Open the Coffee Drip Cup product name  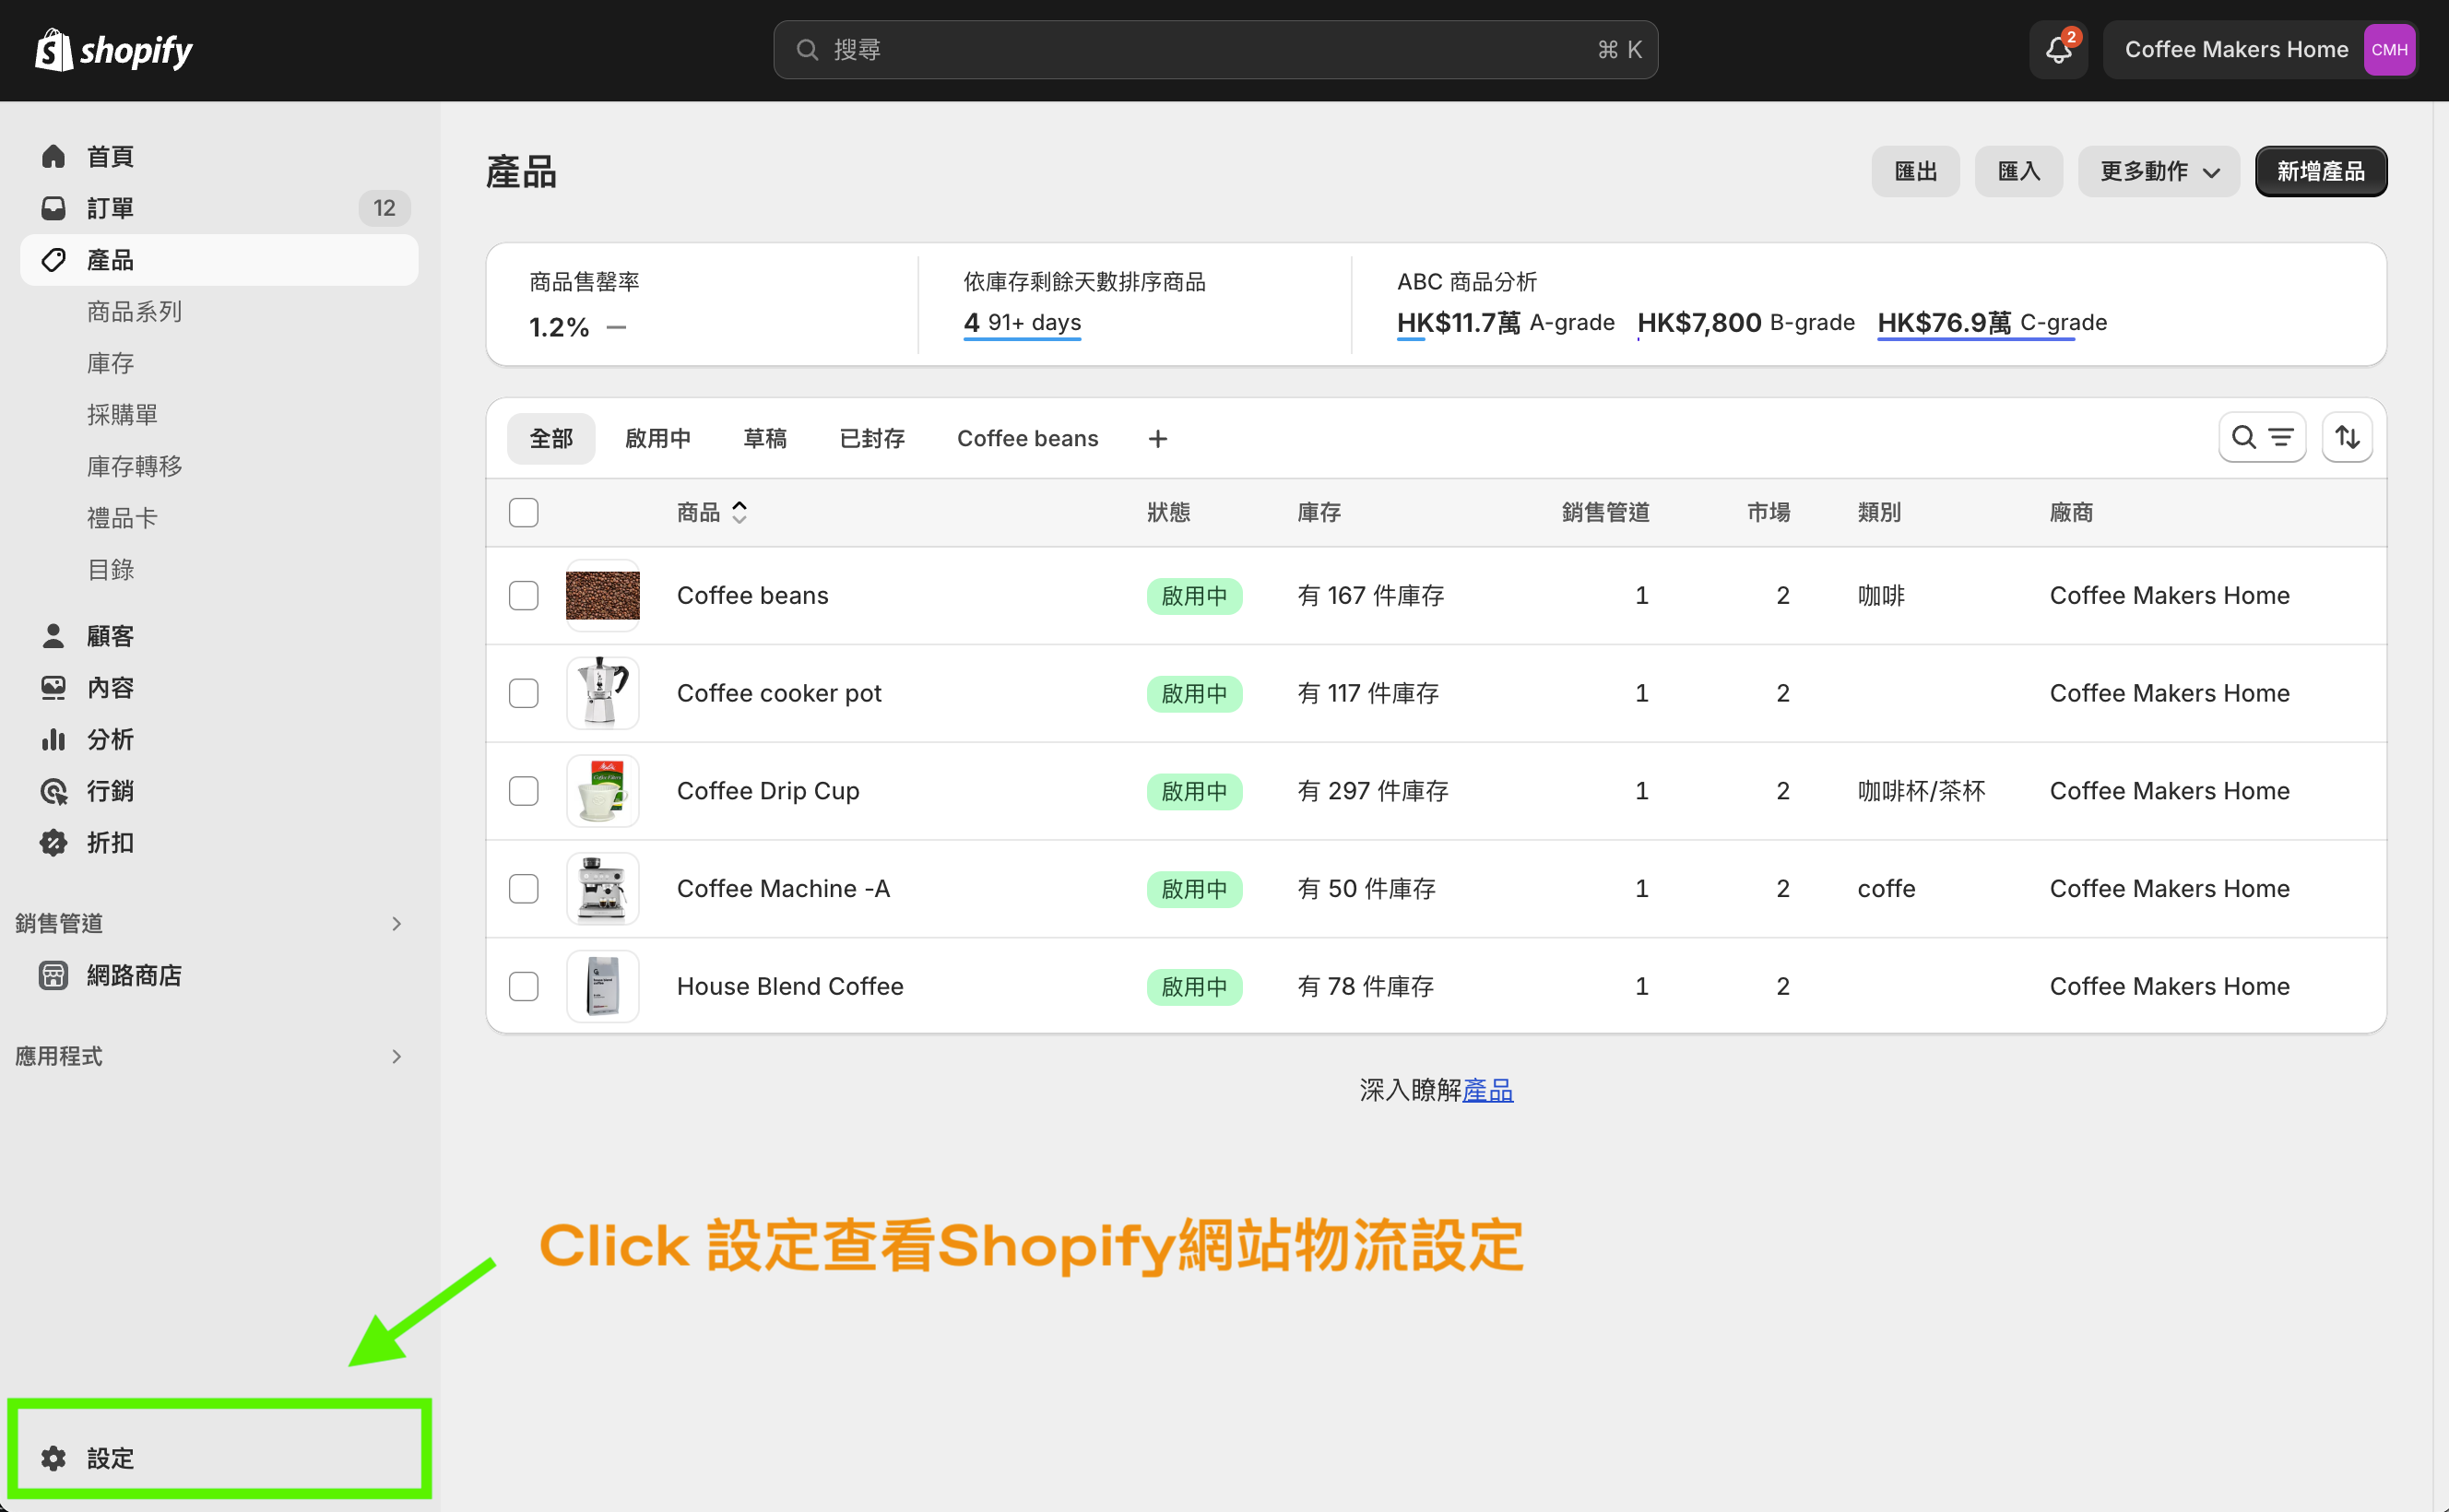[x=768, y=791]
